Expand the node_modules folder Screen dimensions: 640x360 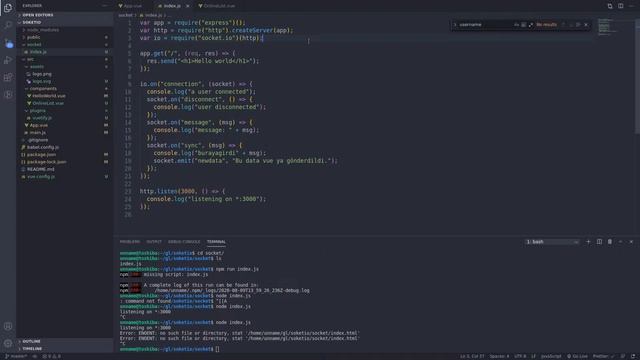pos(64,30)
